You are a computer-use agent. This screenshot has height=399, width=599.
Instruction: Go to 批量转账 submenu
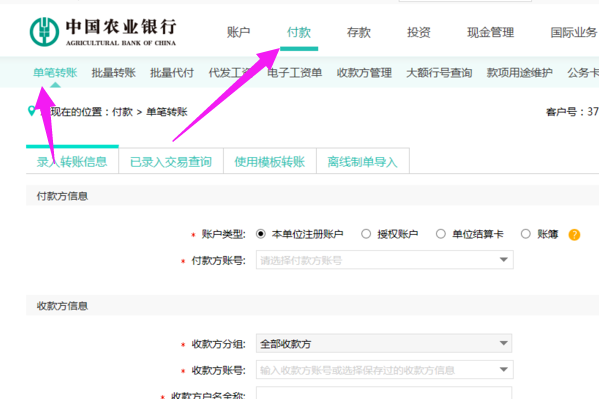click(114, 73)
